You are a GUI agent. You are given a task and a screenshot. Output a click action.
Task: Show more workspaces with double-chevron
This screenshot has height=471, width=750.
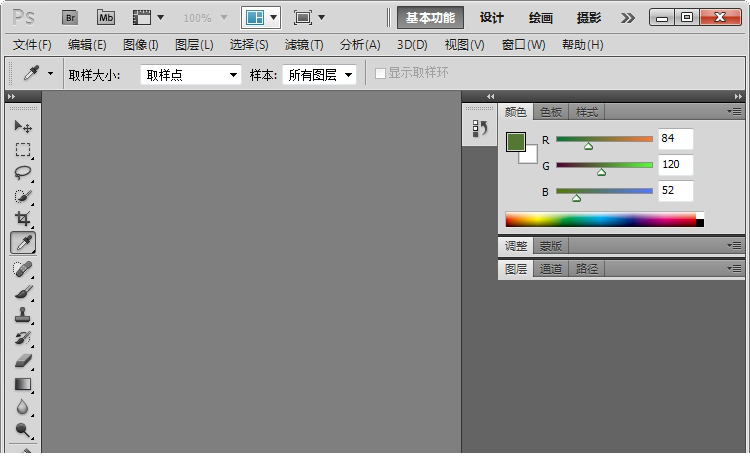[x=628, y=18]
